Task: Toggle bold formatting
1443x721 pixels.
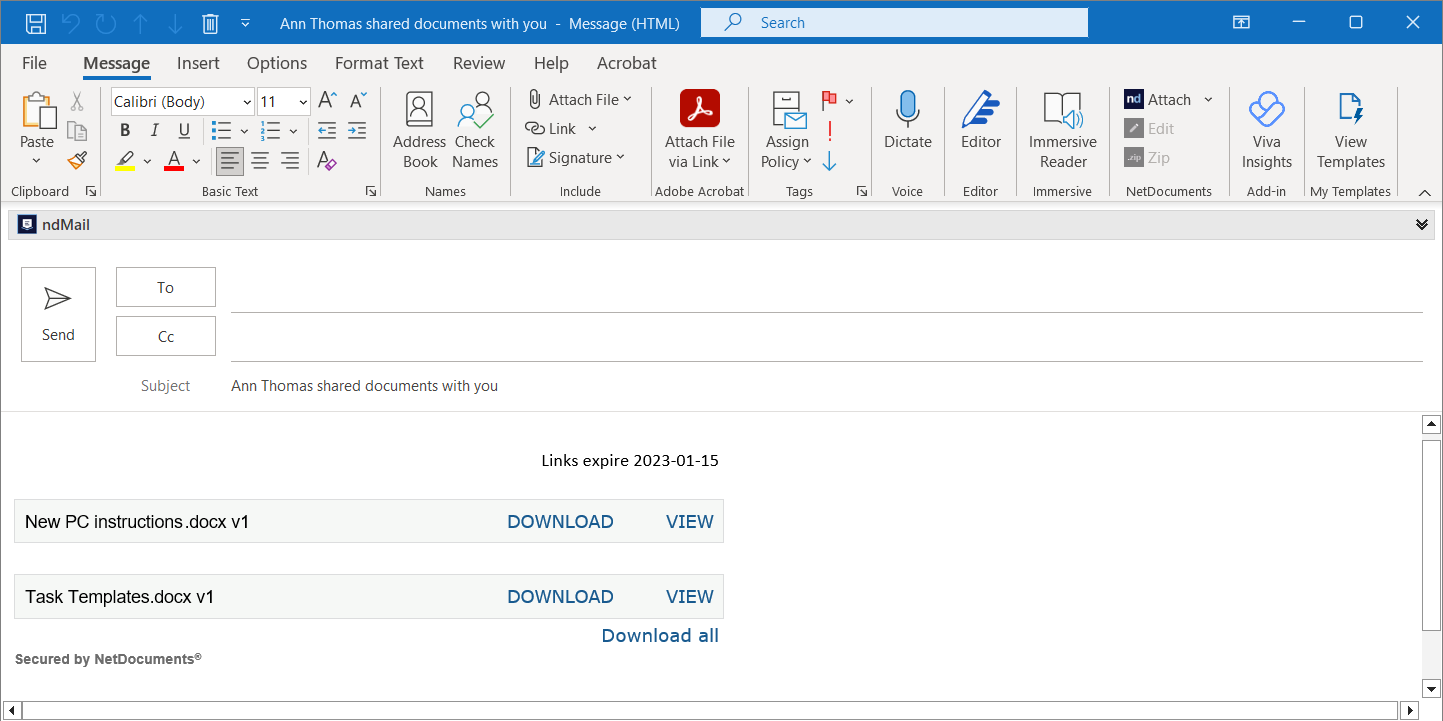Action: pyautogui.click(x=124, y=130)
